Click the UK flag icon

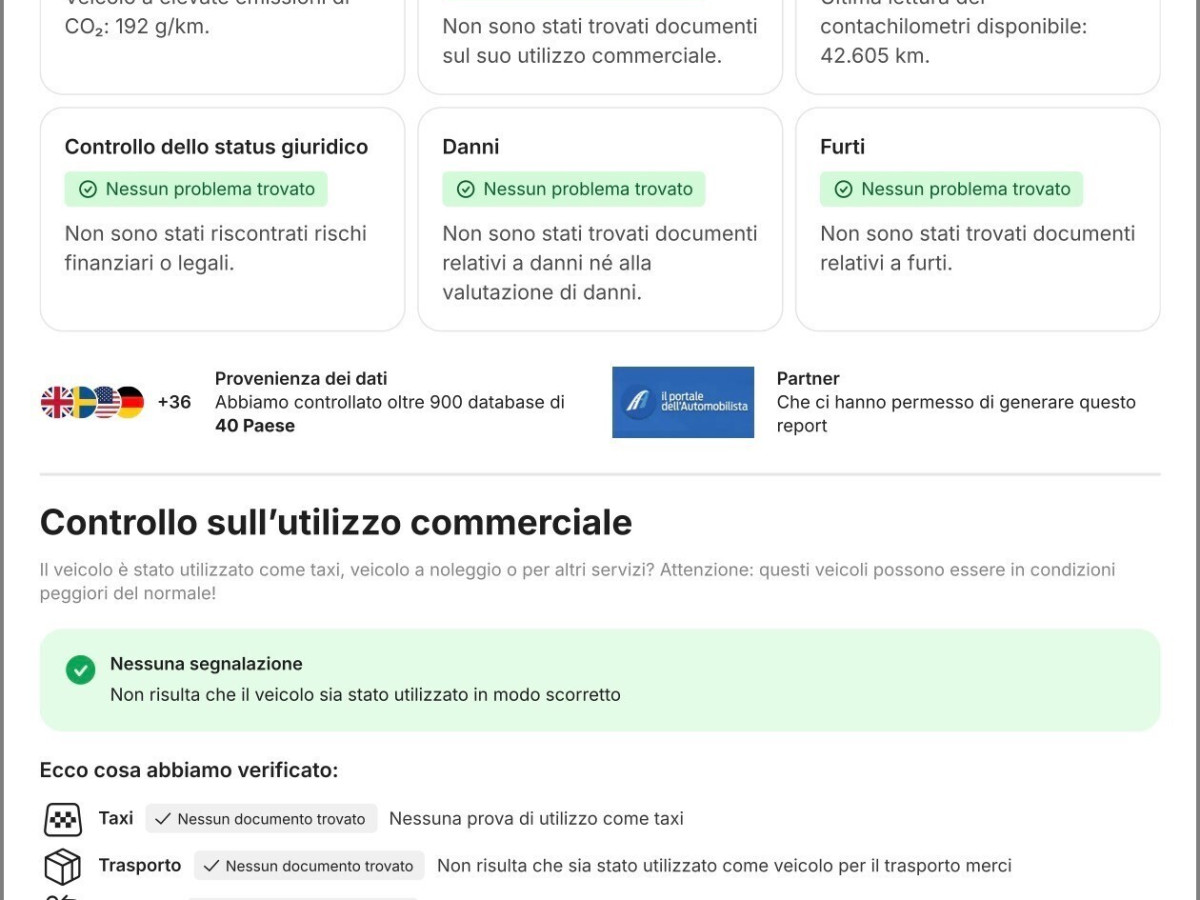[56, 402]
